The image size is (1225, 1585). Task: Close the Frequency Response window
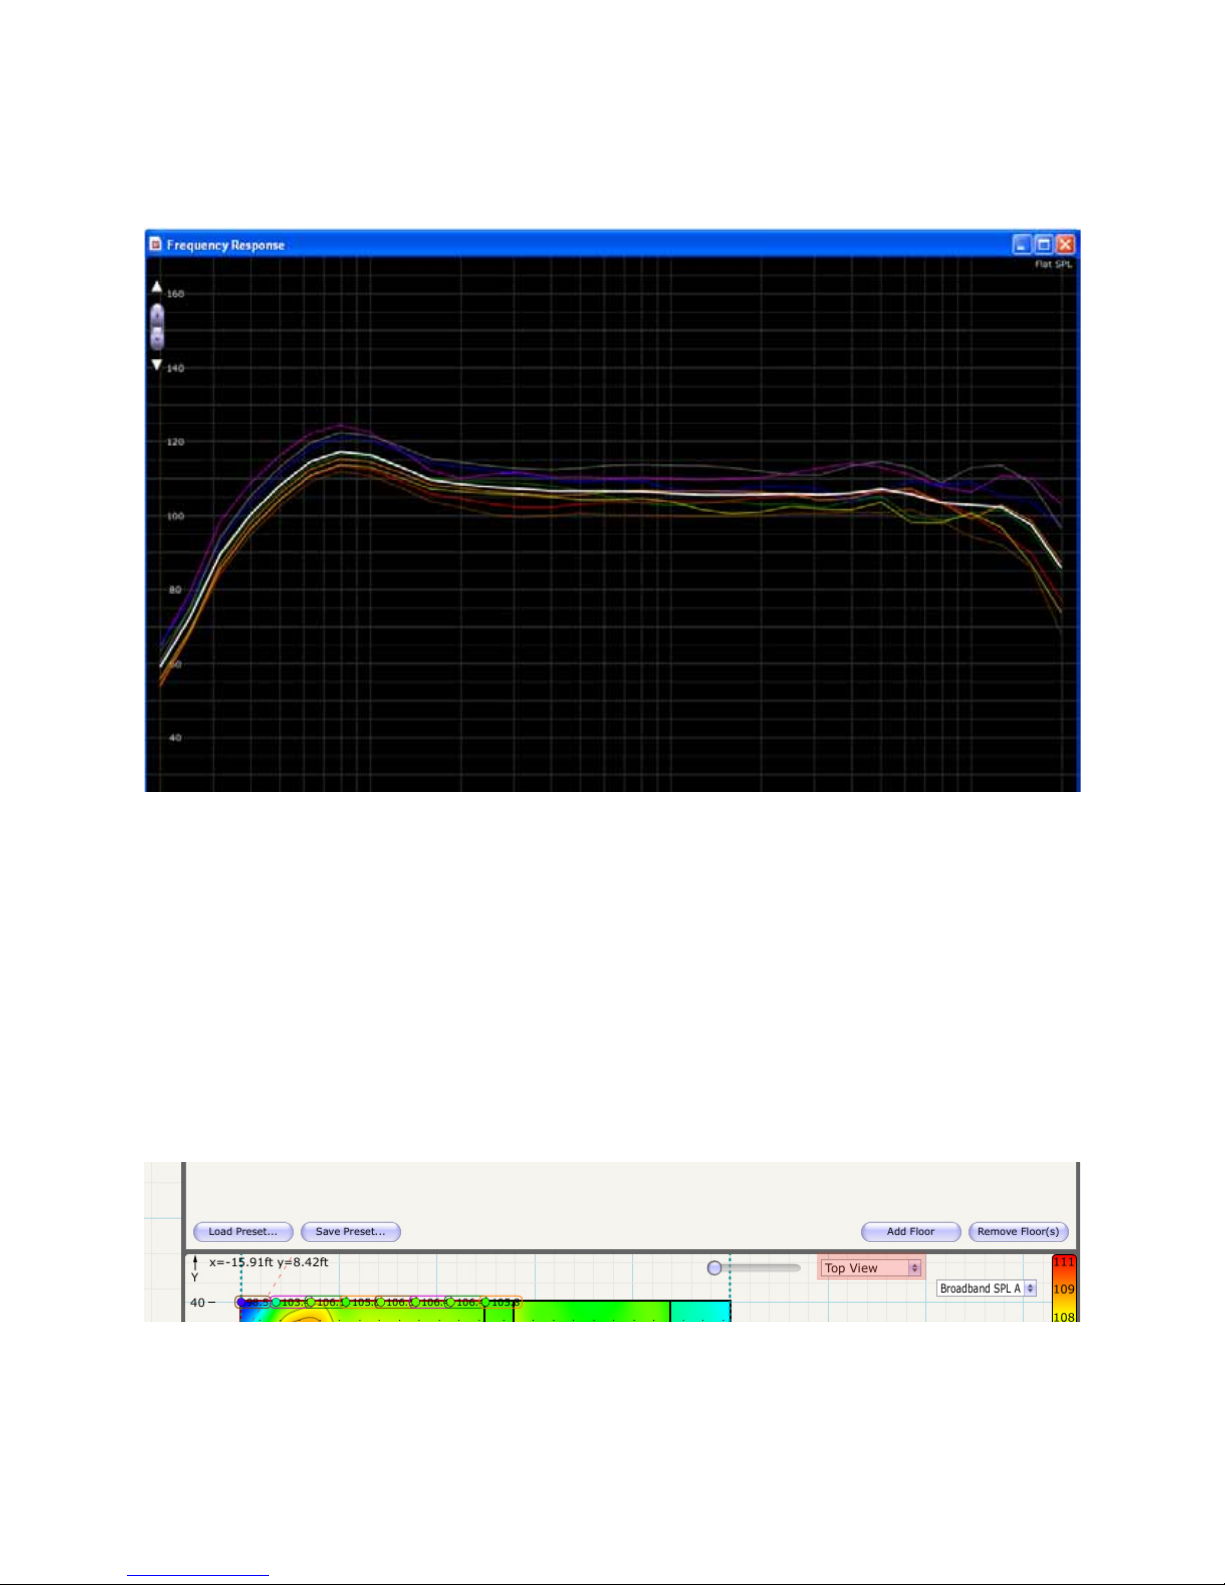[1065, 244]
